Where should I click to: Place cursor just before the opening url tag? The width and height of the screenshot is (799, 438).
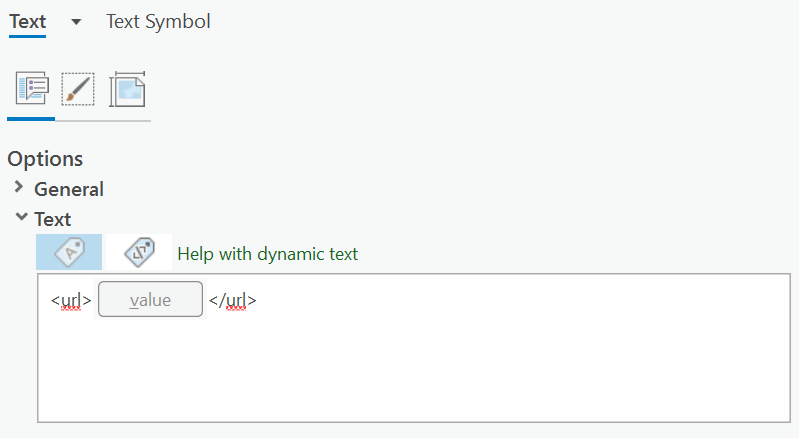click(x=50, y=300)
